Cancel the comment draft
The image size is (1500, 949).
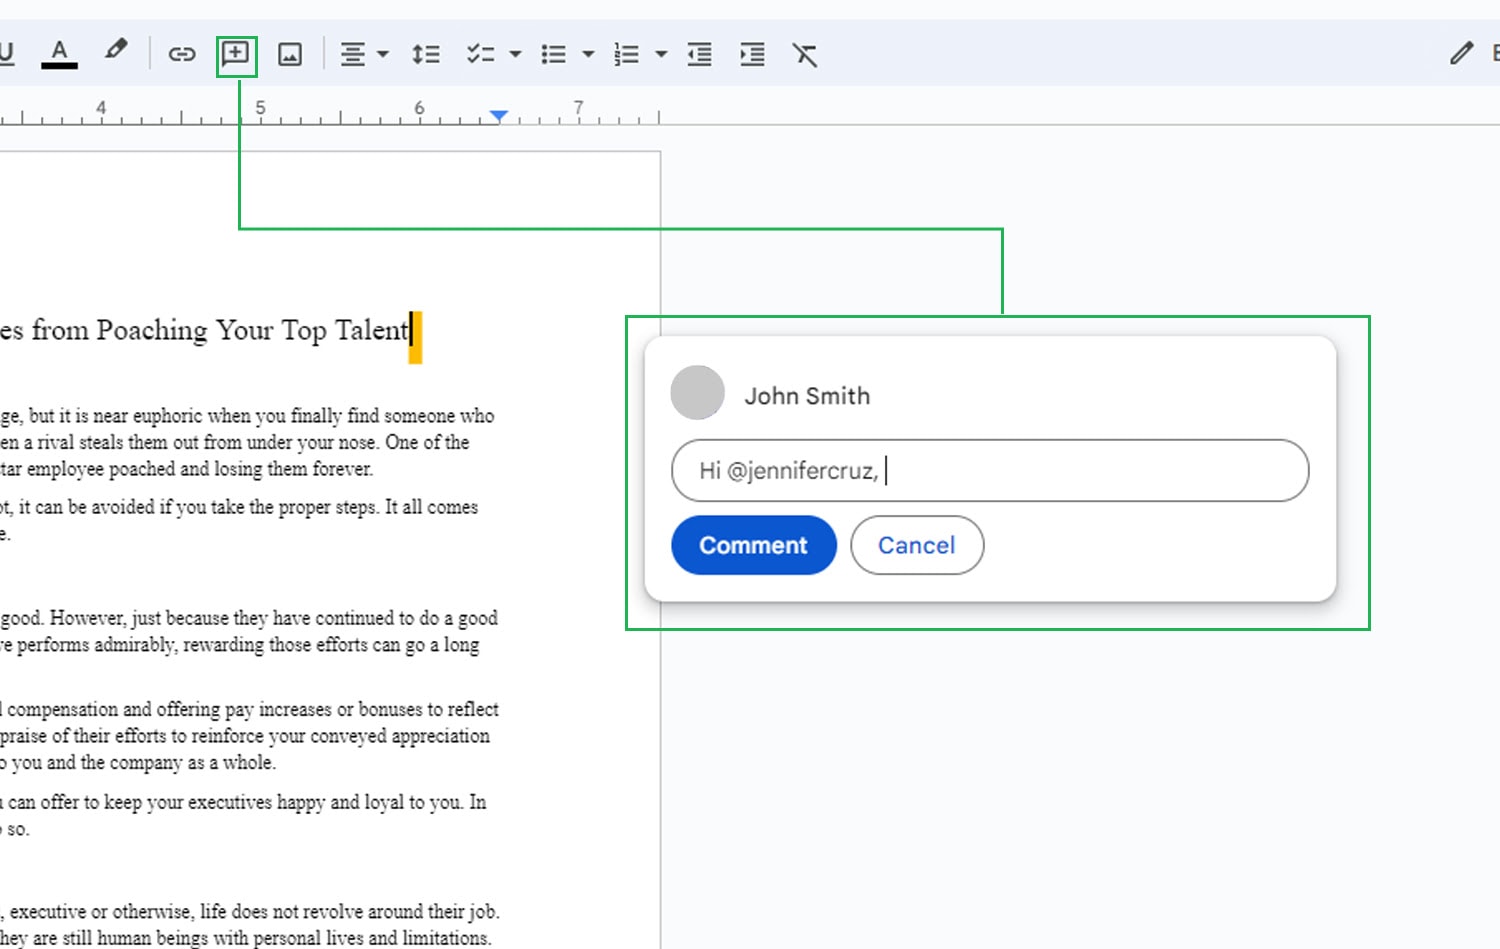point(916,545)
